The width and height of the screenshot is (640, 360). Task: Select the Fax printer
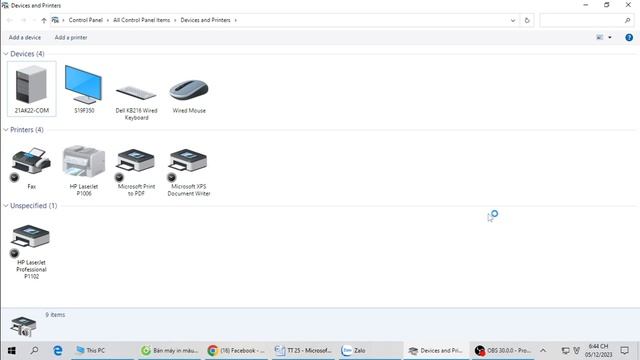[x=31, y=168]
